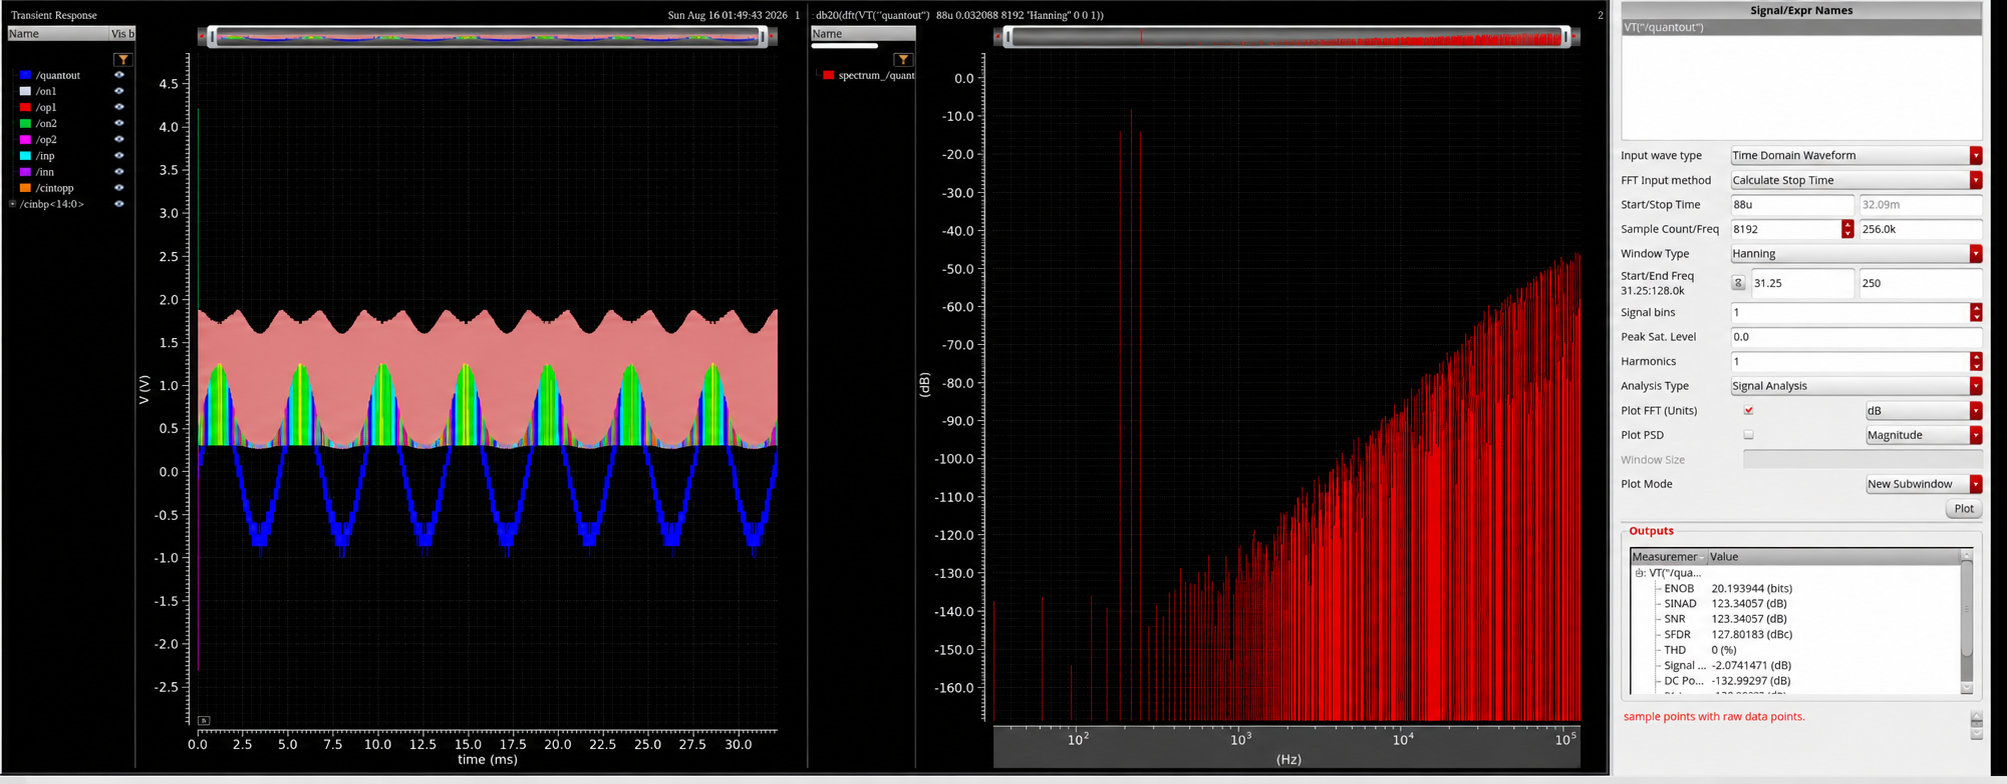The width and height of the screenshot is (2007, 784).
Task: Toggle visibility of /cintopp signal
Action: pos(119,188)
